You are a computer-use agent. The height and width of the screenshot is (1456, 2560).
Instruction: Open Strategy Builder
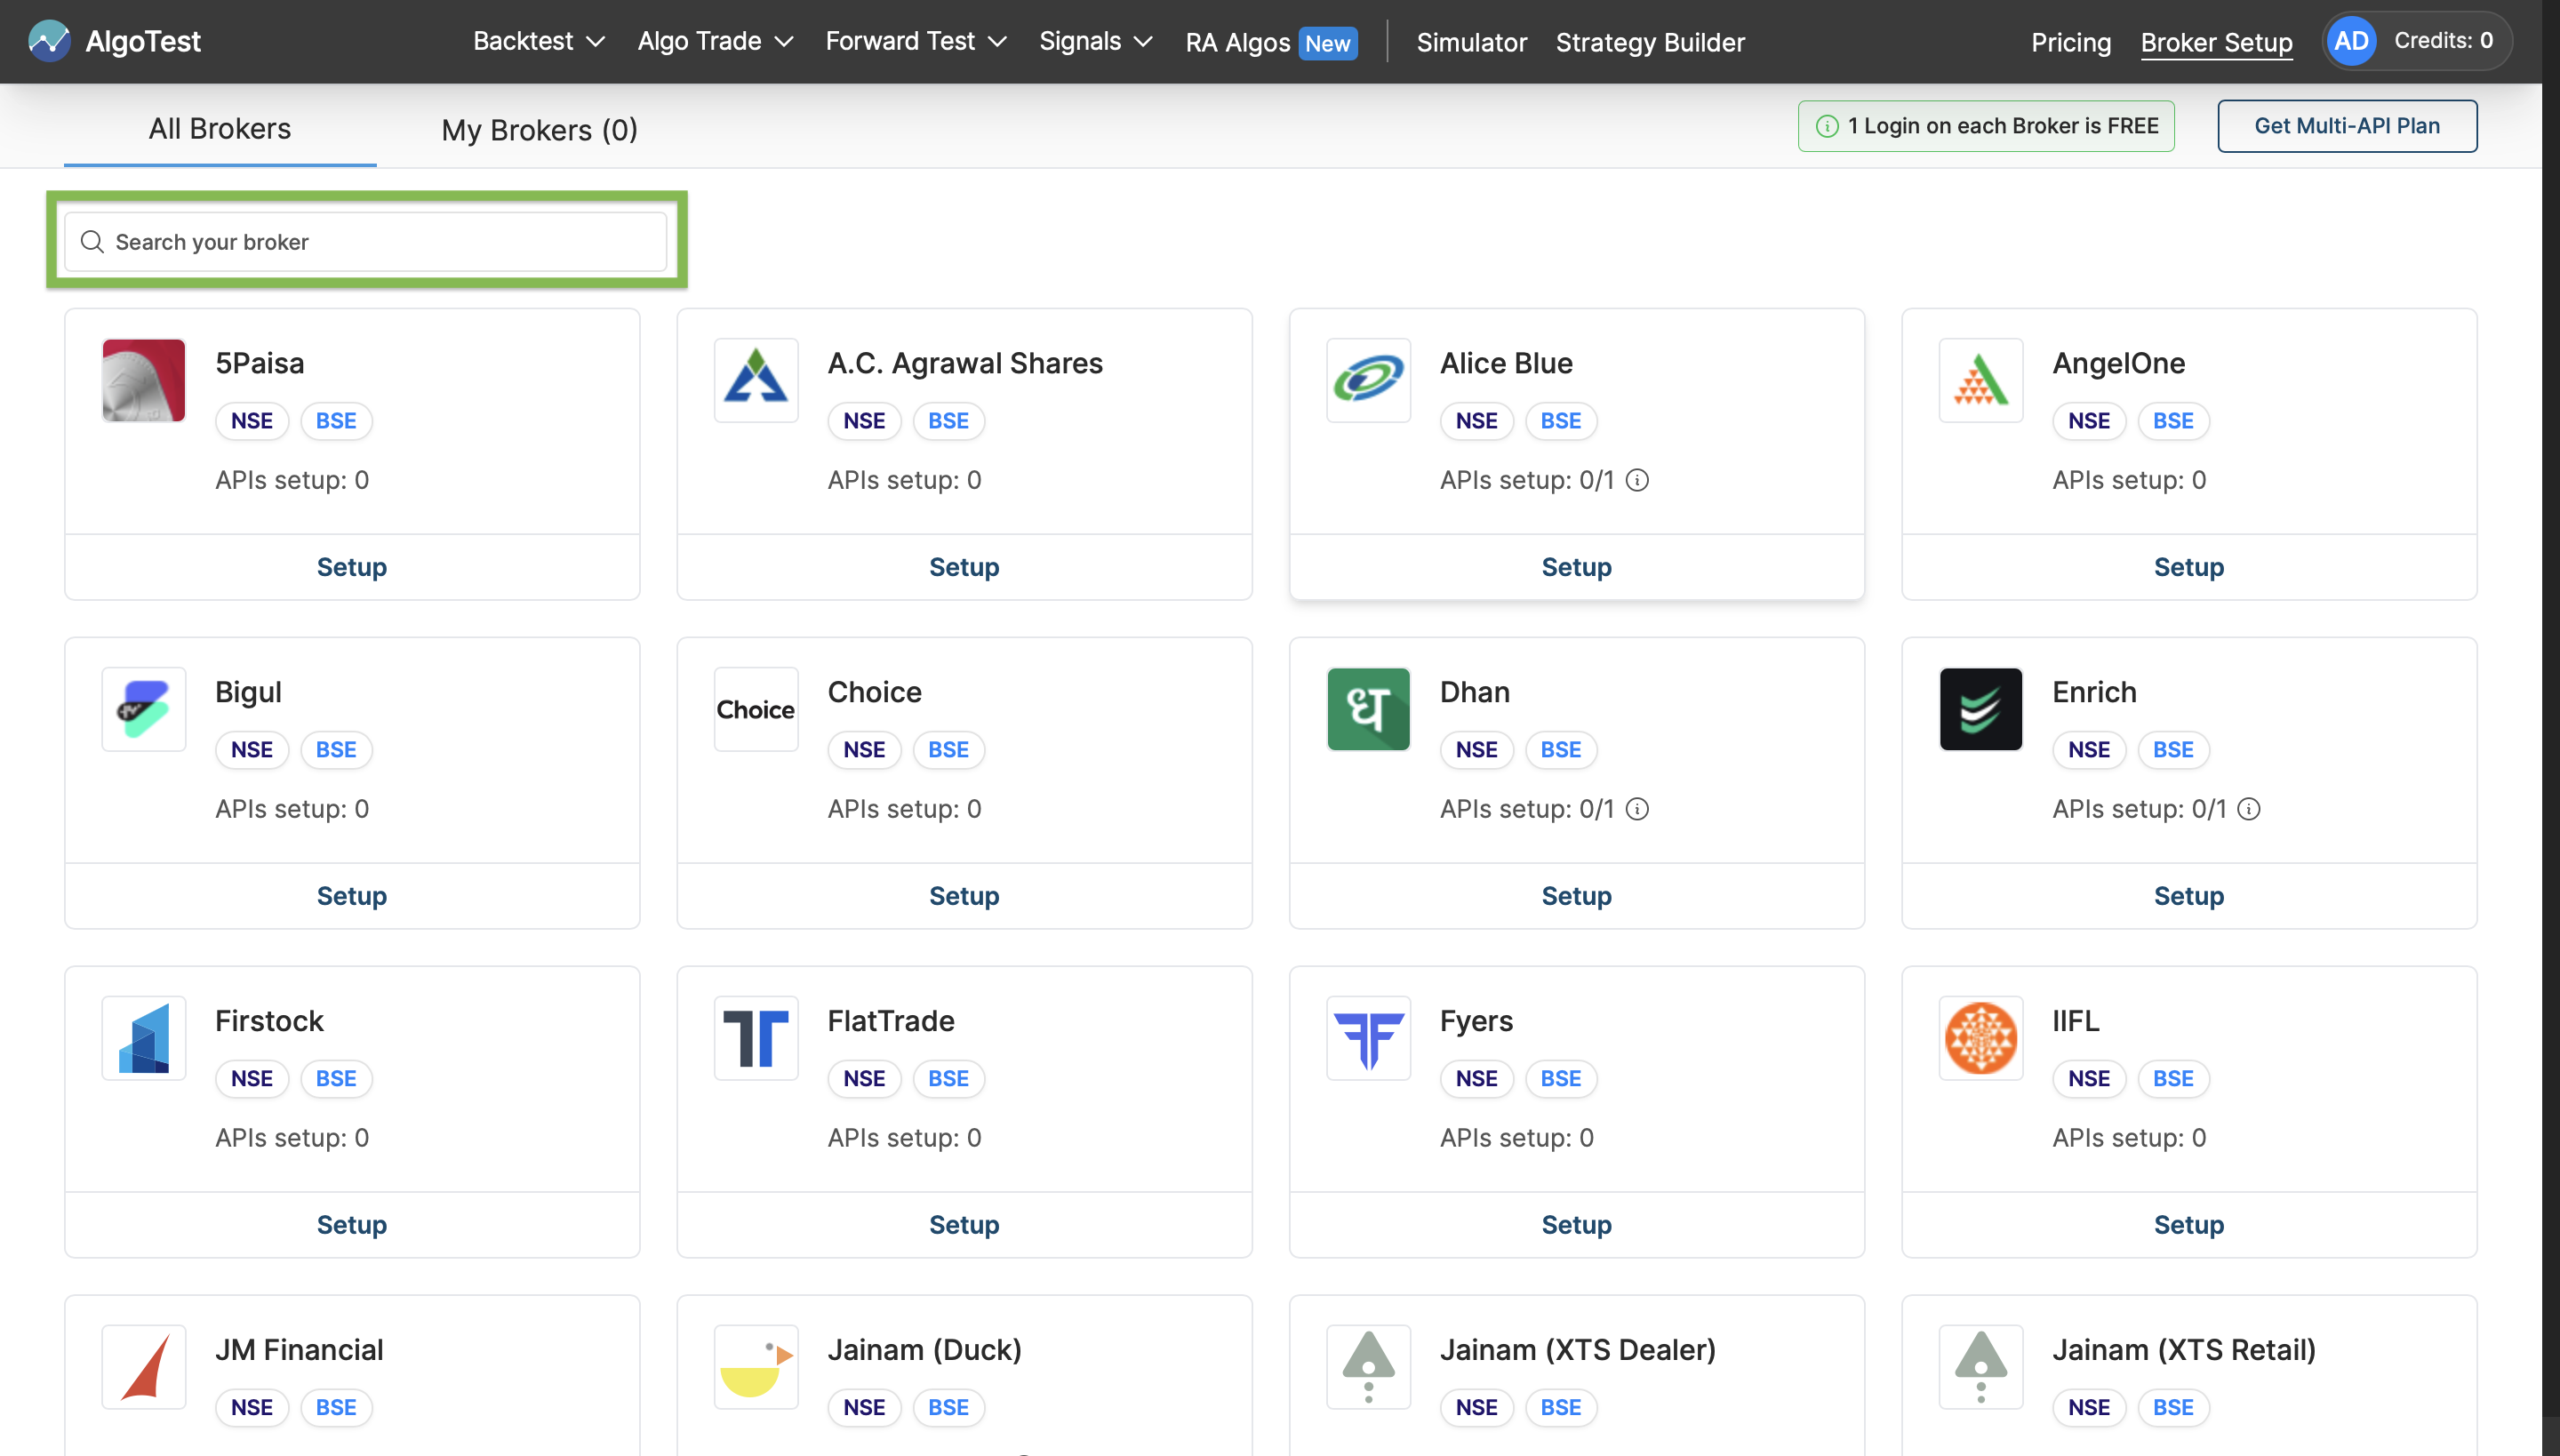(1650, 42)
